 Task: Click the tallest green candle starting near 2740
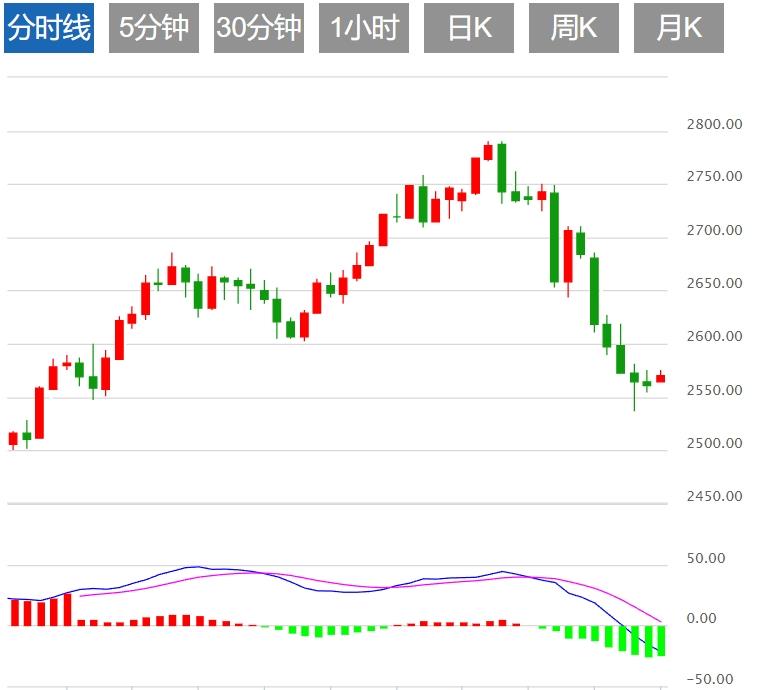pos(554,237)
